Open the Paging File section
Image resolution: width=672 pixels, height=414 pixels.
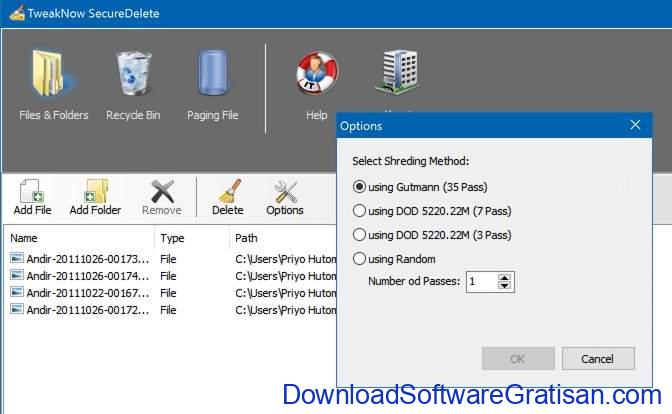coord(213,84)
